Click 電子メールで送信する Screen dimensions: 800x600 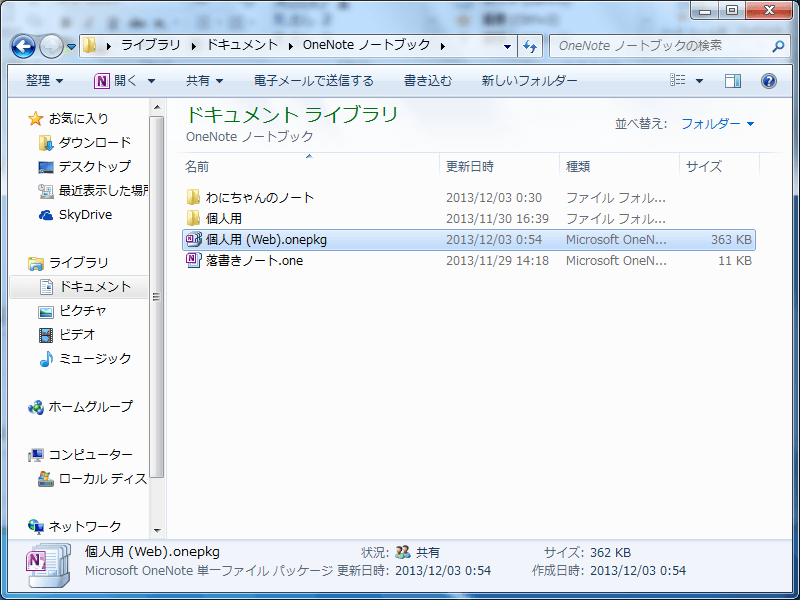(x=313, y=81)
